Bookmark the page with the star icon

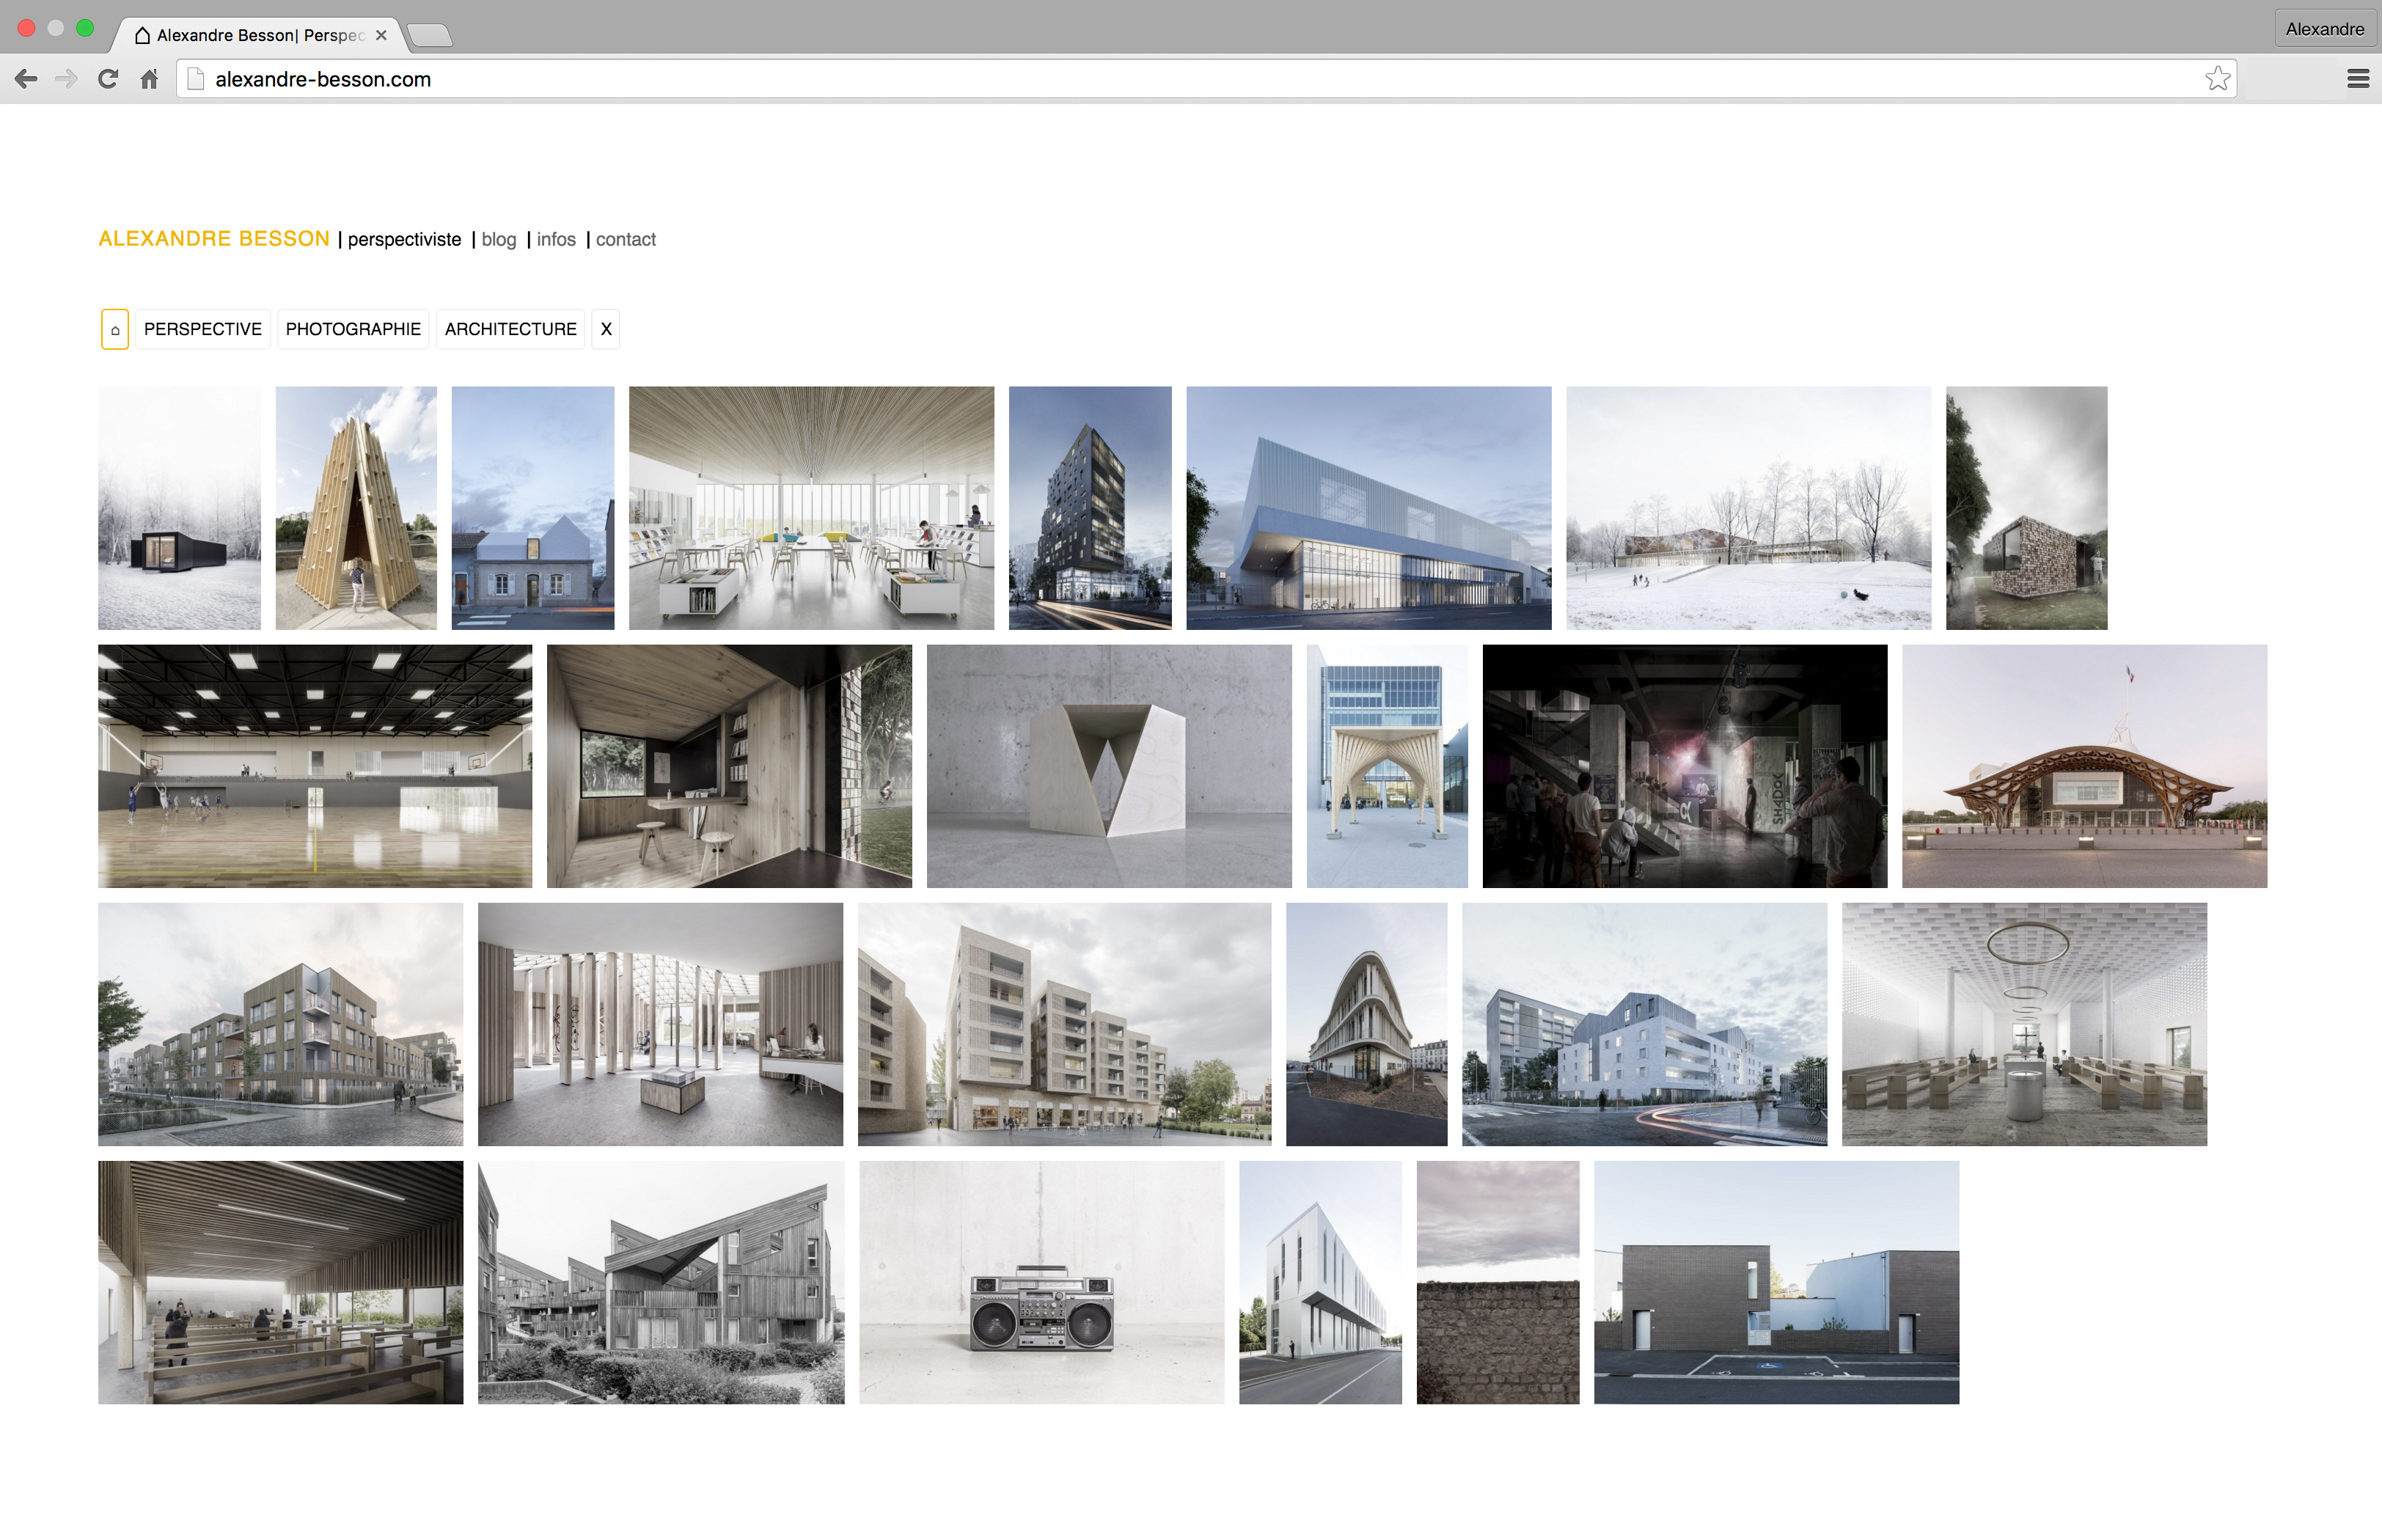(x=2217, y=79)
